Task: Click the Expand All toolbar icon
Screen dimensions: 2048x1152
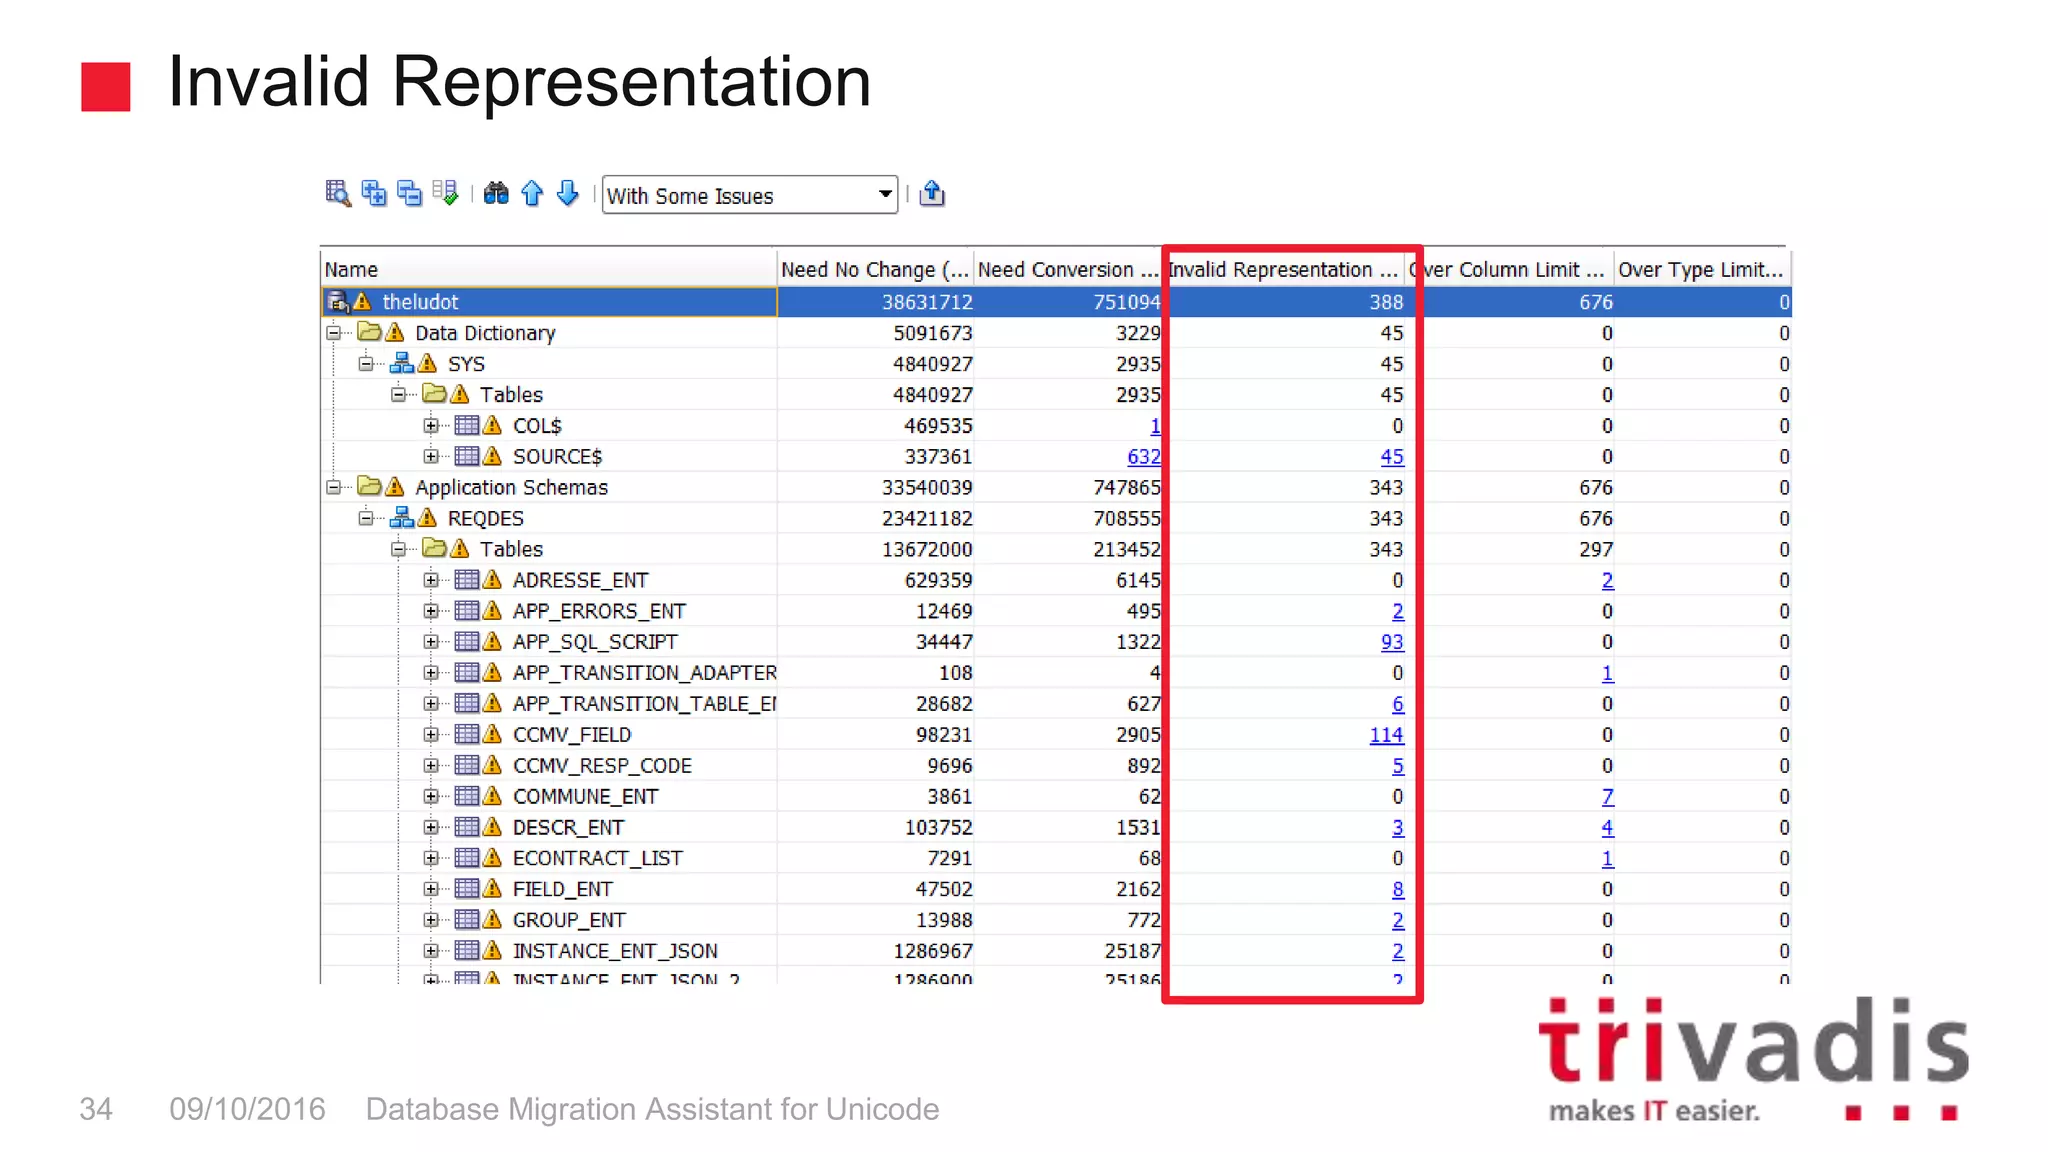Action: click(x=374, y=193)
